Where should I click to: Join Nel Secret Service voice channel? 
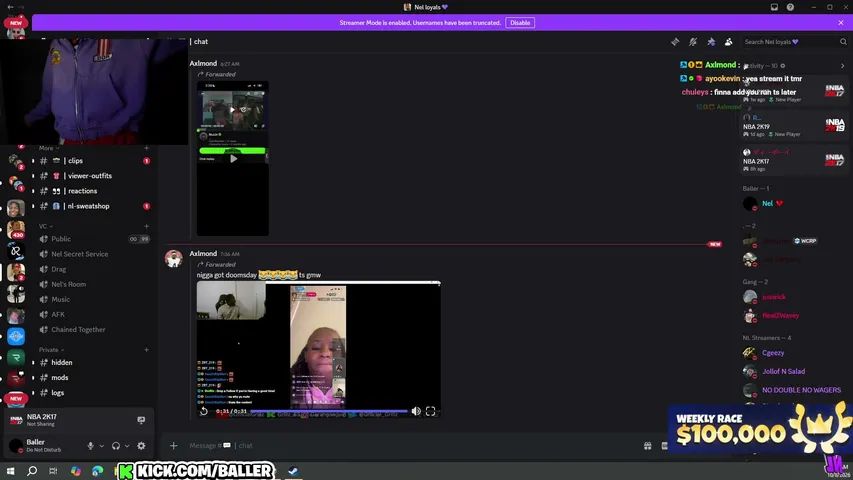click(x=79, y=254)
